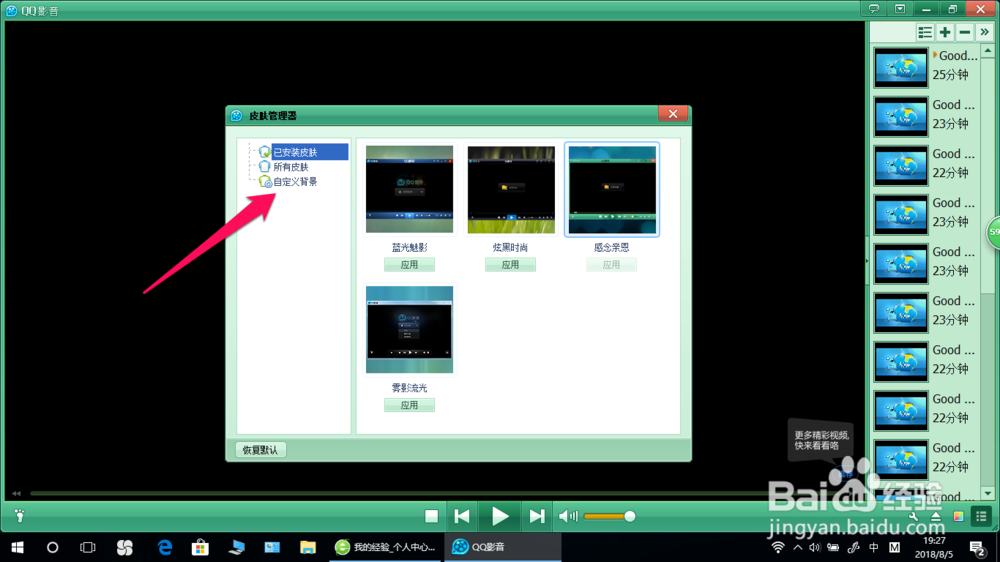Remove an item with the playlist minus button
This screenshot has height=562, width=1000.
pos(965,33)
